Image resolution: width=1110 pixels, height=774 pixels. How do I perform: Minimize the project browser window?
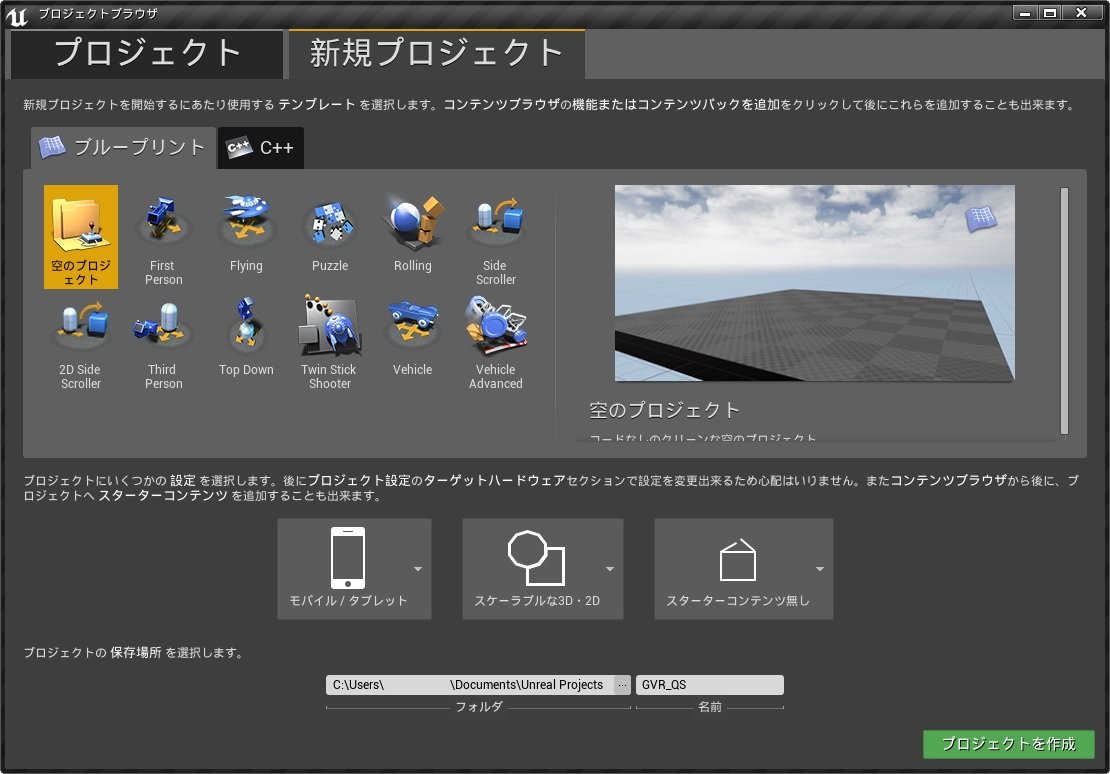click(1024, 13)
